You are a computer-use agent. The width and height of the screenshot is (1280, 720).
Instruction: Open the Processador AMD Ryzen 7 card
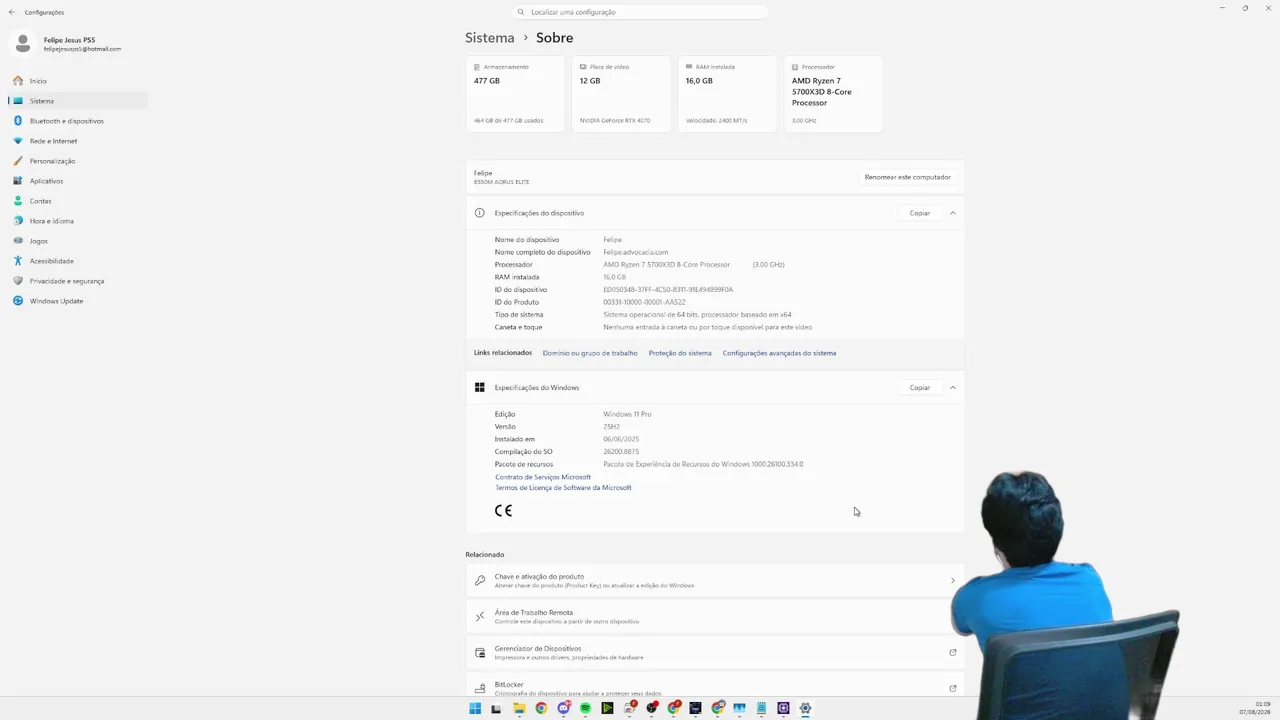pyautogui.click(x=834, y=94)
